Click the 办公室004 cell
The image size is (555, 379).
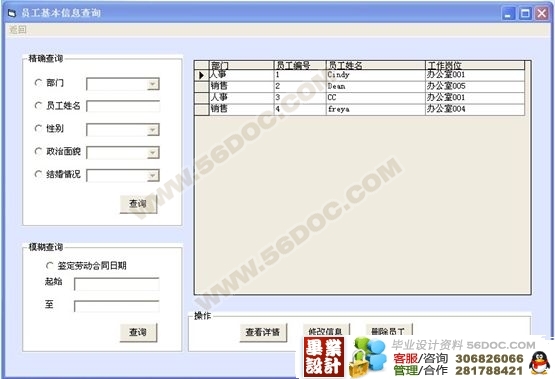coord(475,109)
